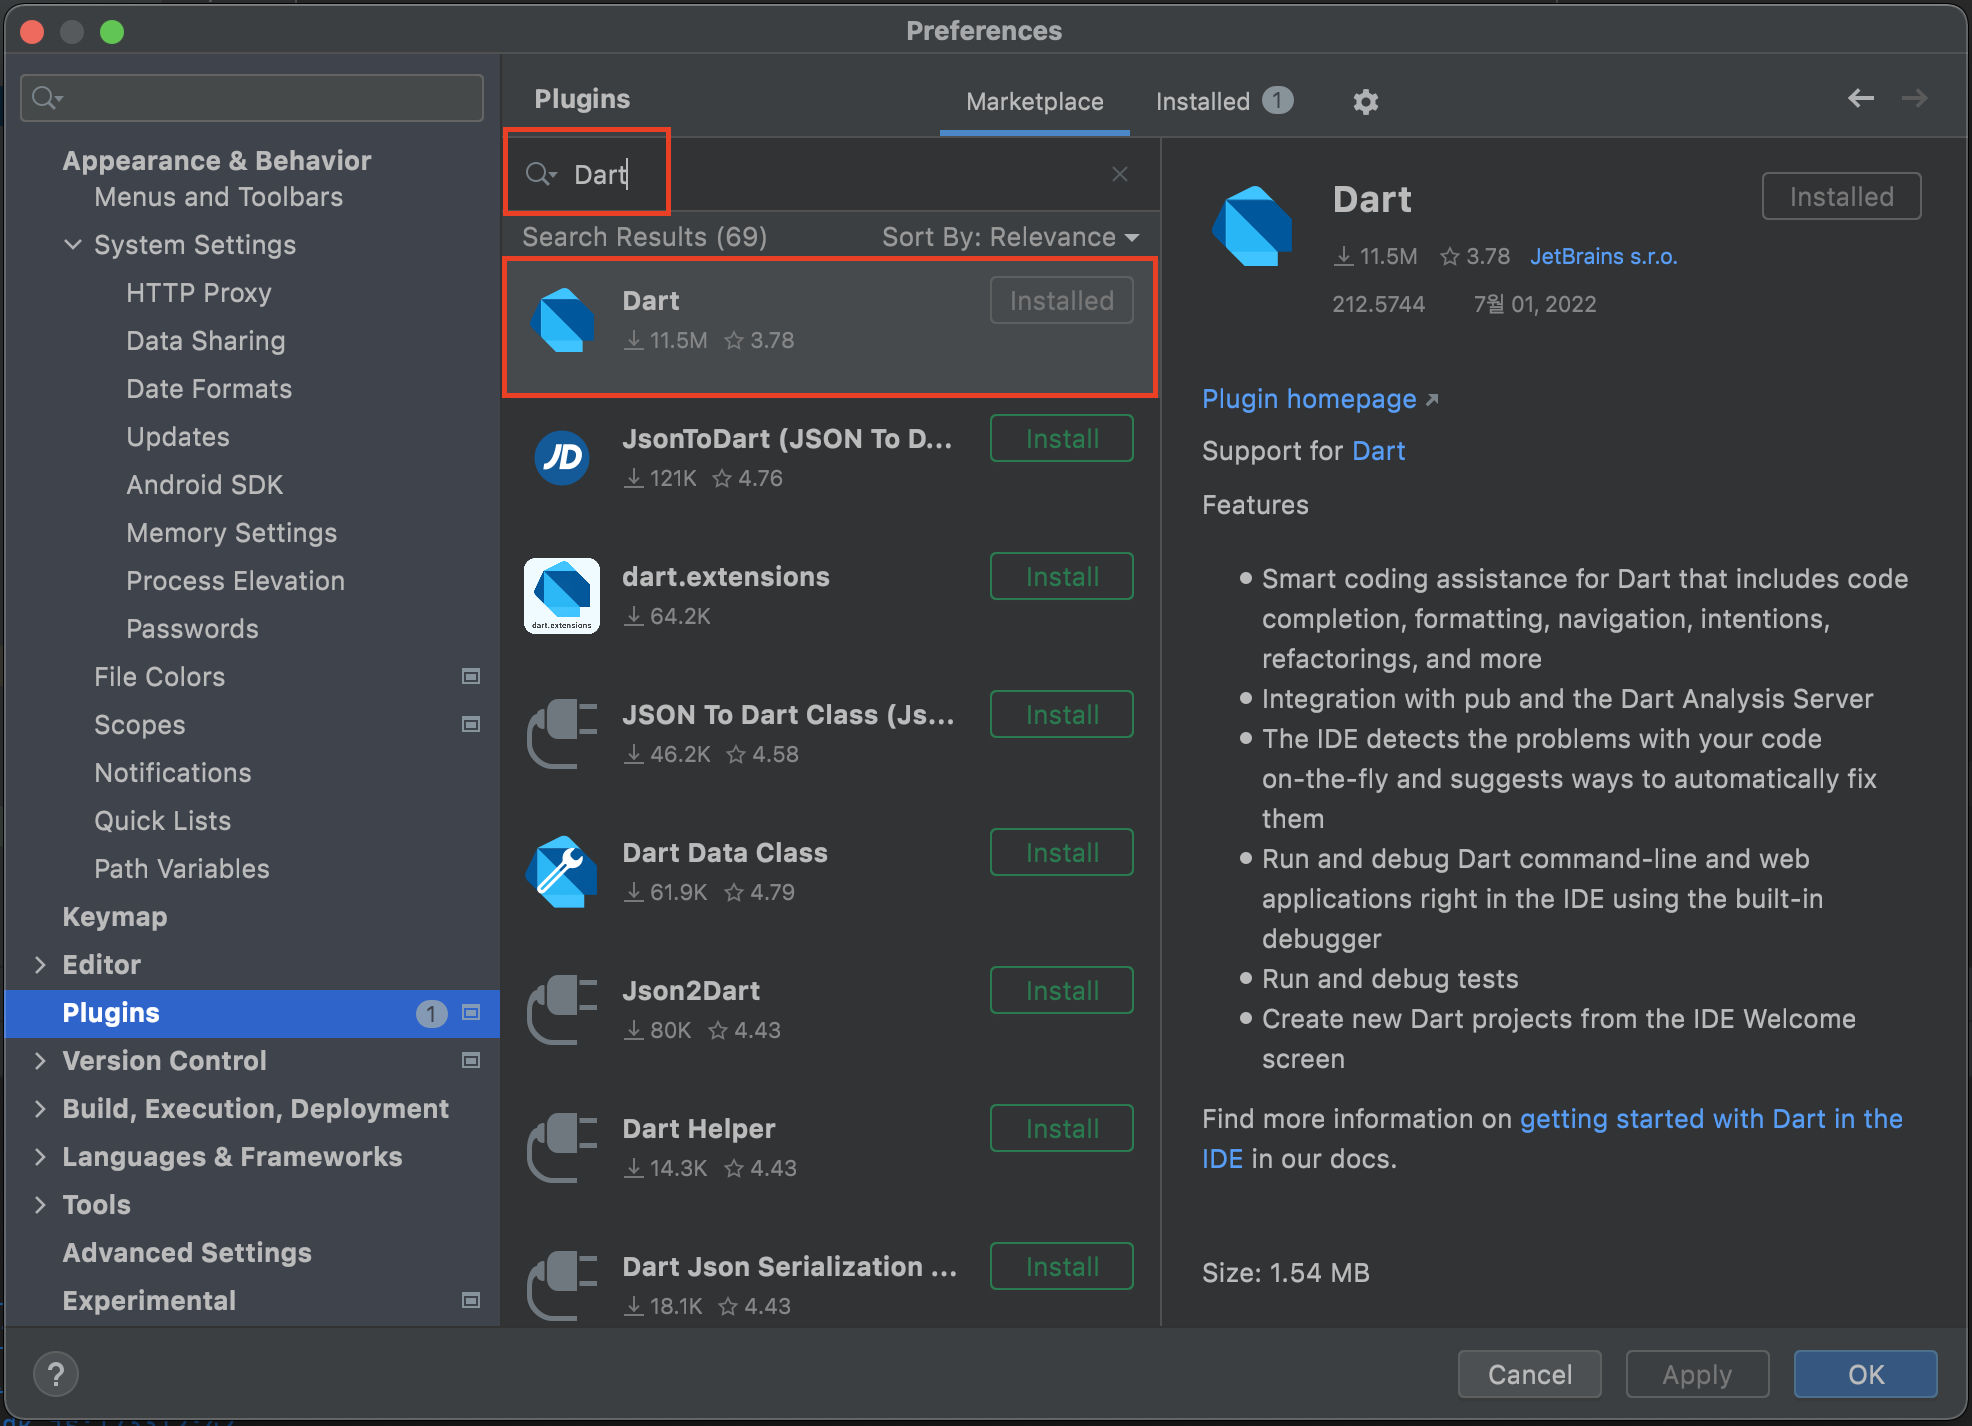Click the JsonToDart plugin icon

click(562, 458)
